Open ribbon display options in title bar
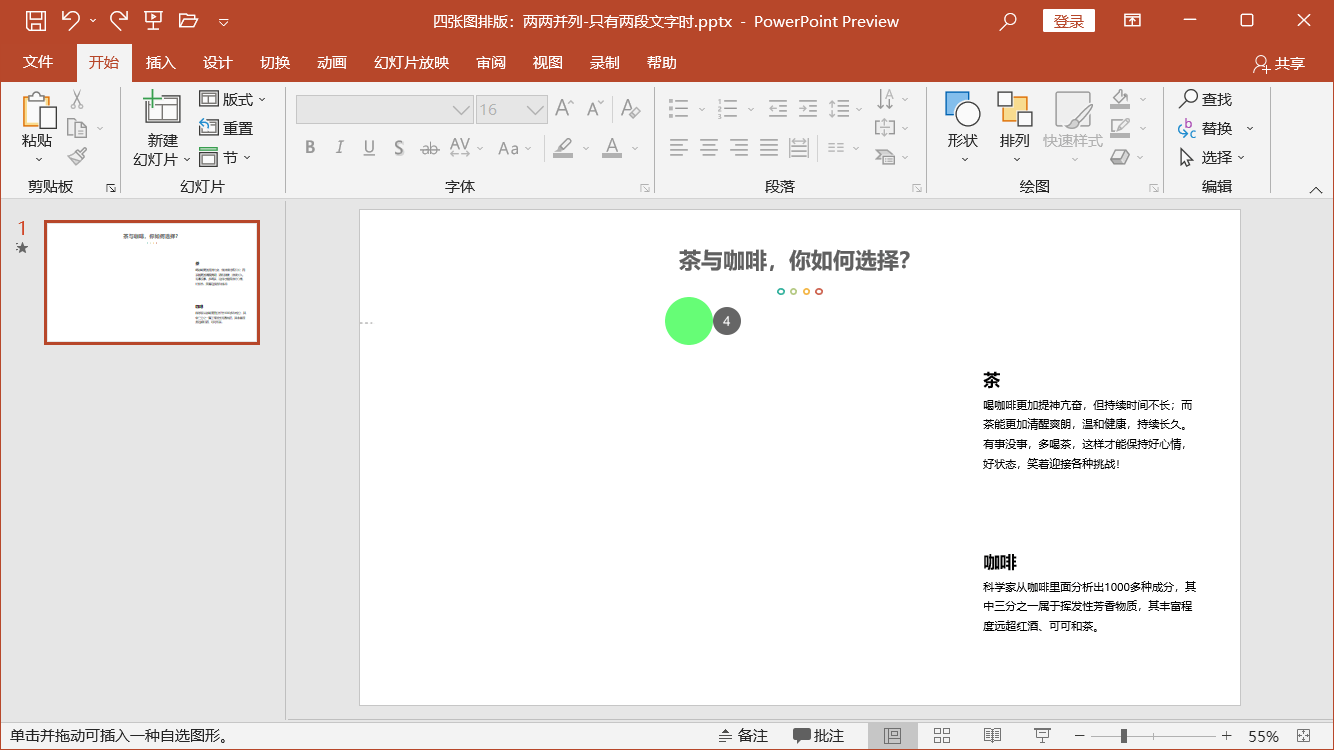1334x750 pixels. pos(1132,20)
